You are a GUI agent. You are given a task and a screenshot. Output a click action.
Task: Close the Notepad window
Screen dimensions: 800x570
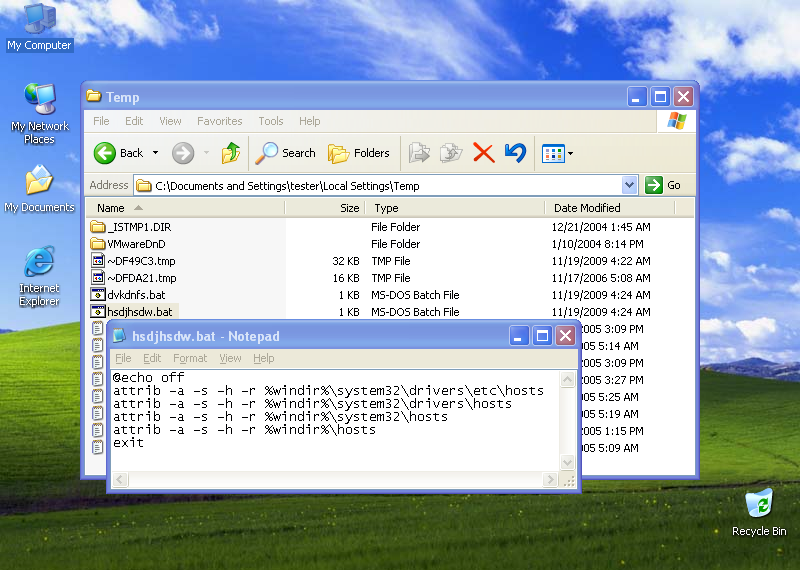coord(565,336)
